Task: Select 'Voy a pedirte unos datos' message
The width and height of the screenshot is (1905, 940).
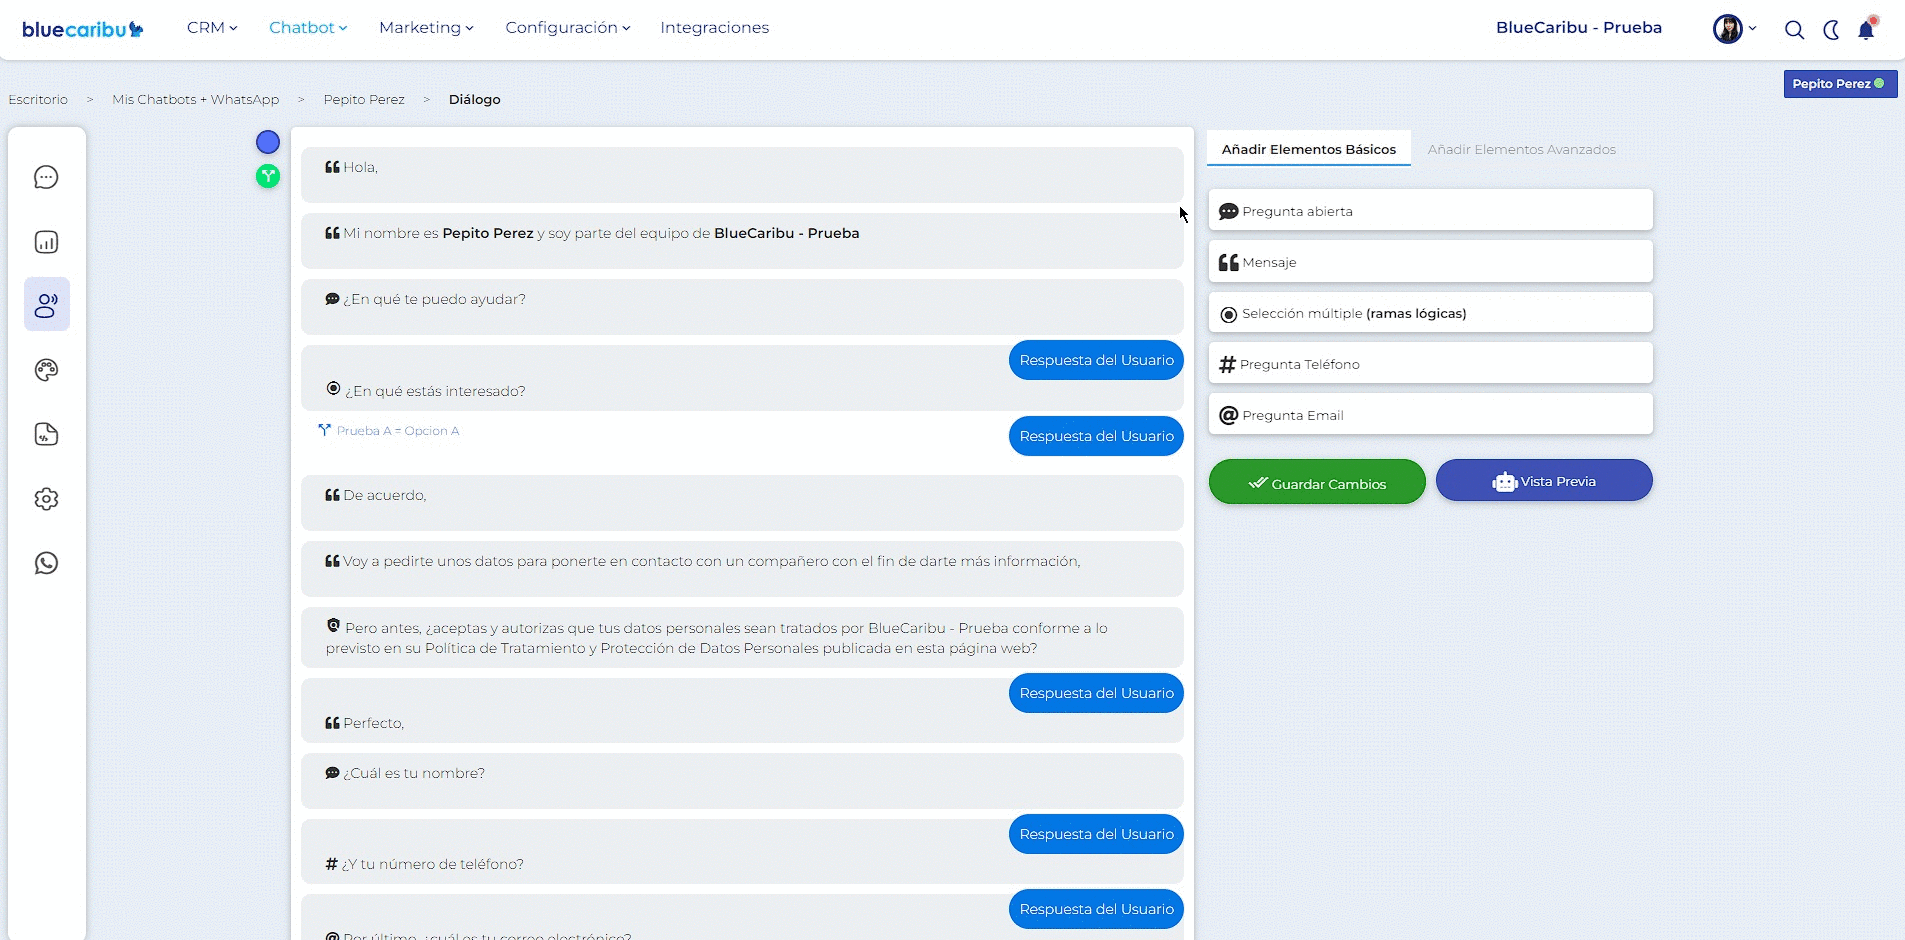Action: (742, 569)
